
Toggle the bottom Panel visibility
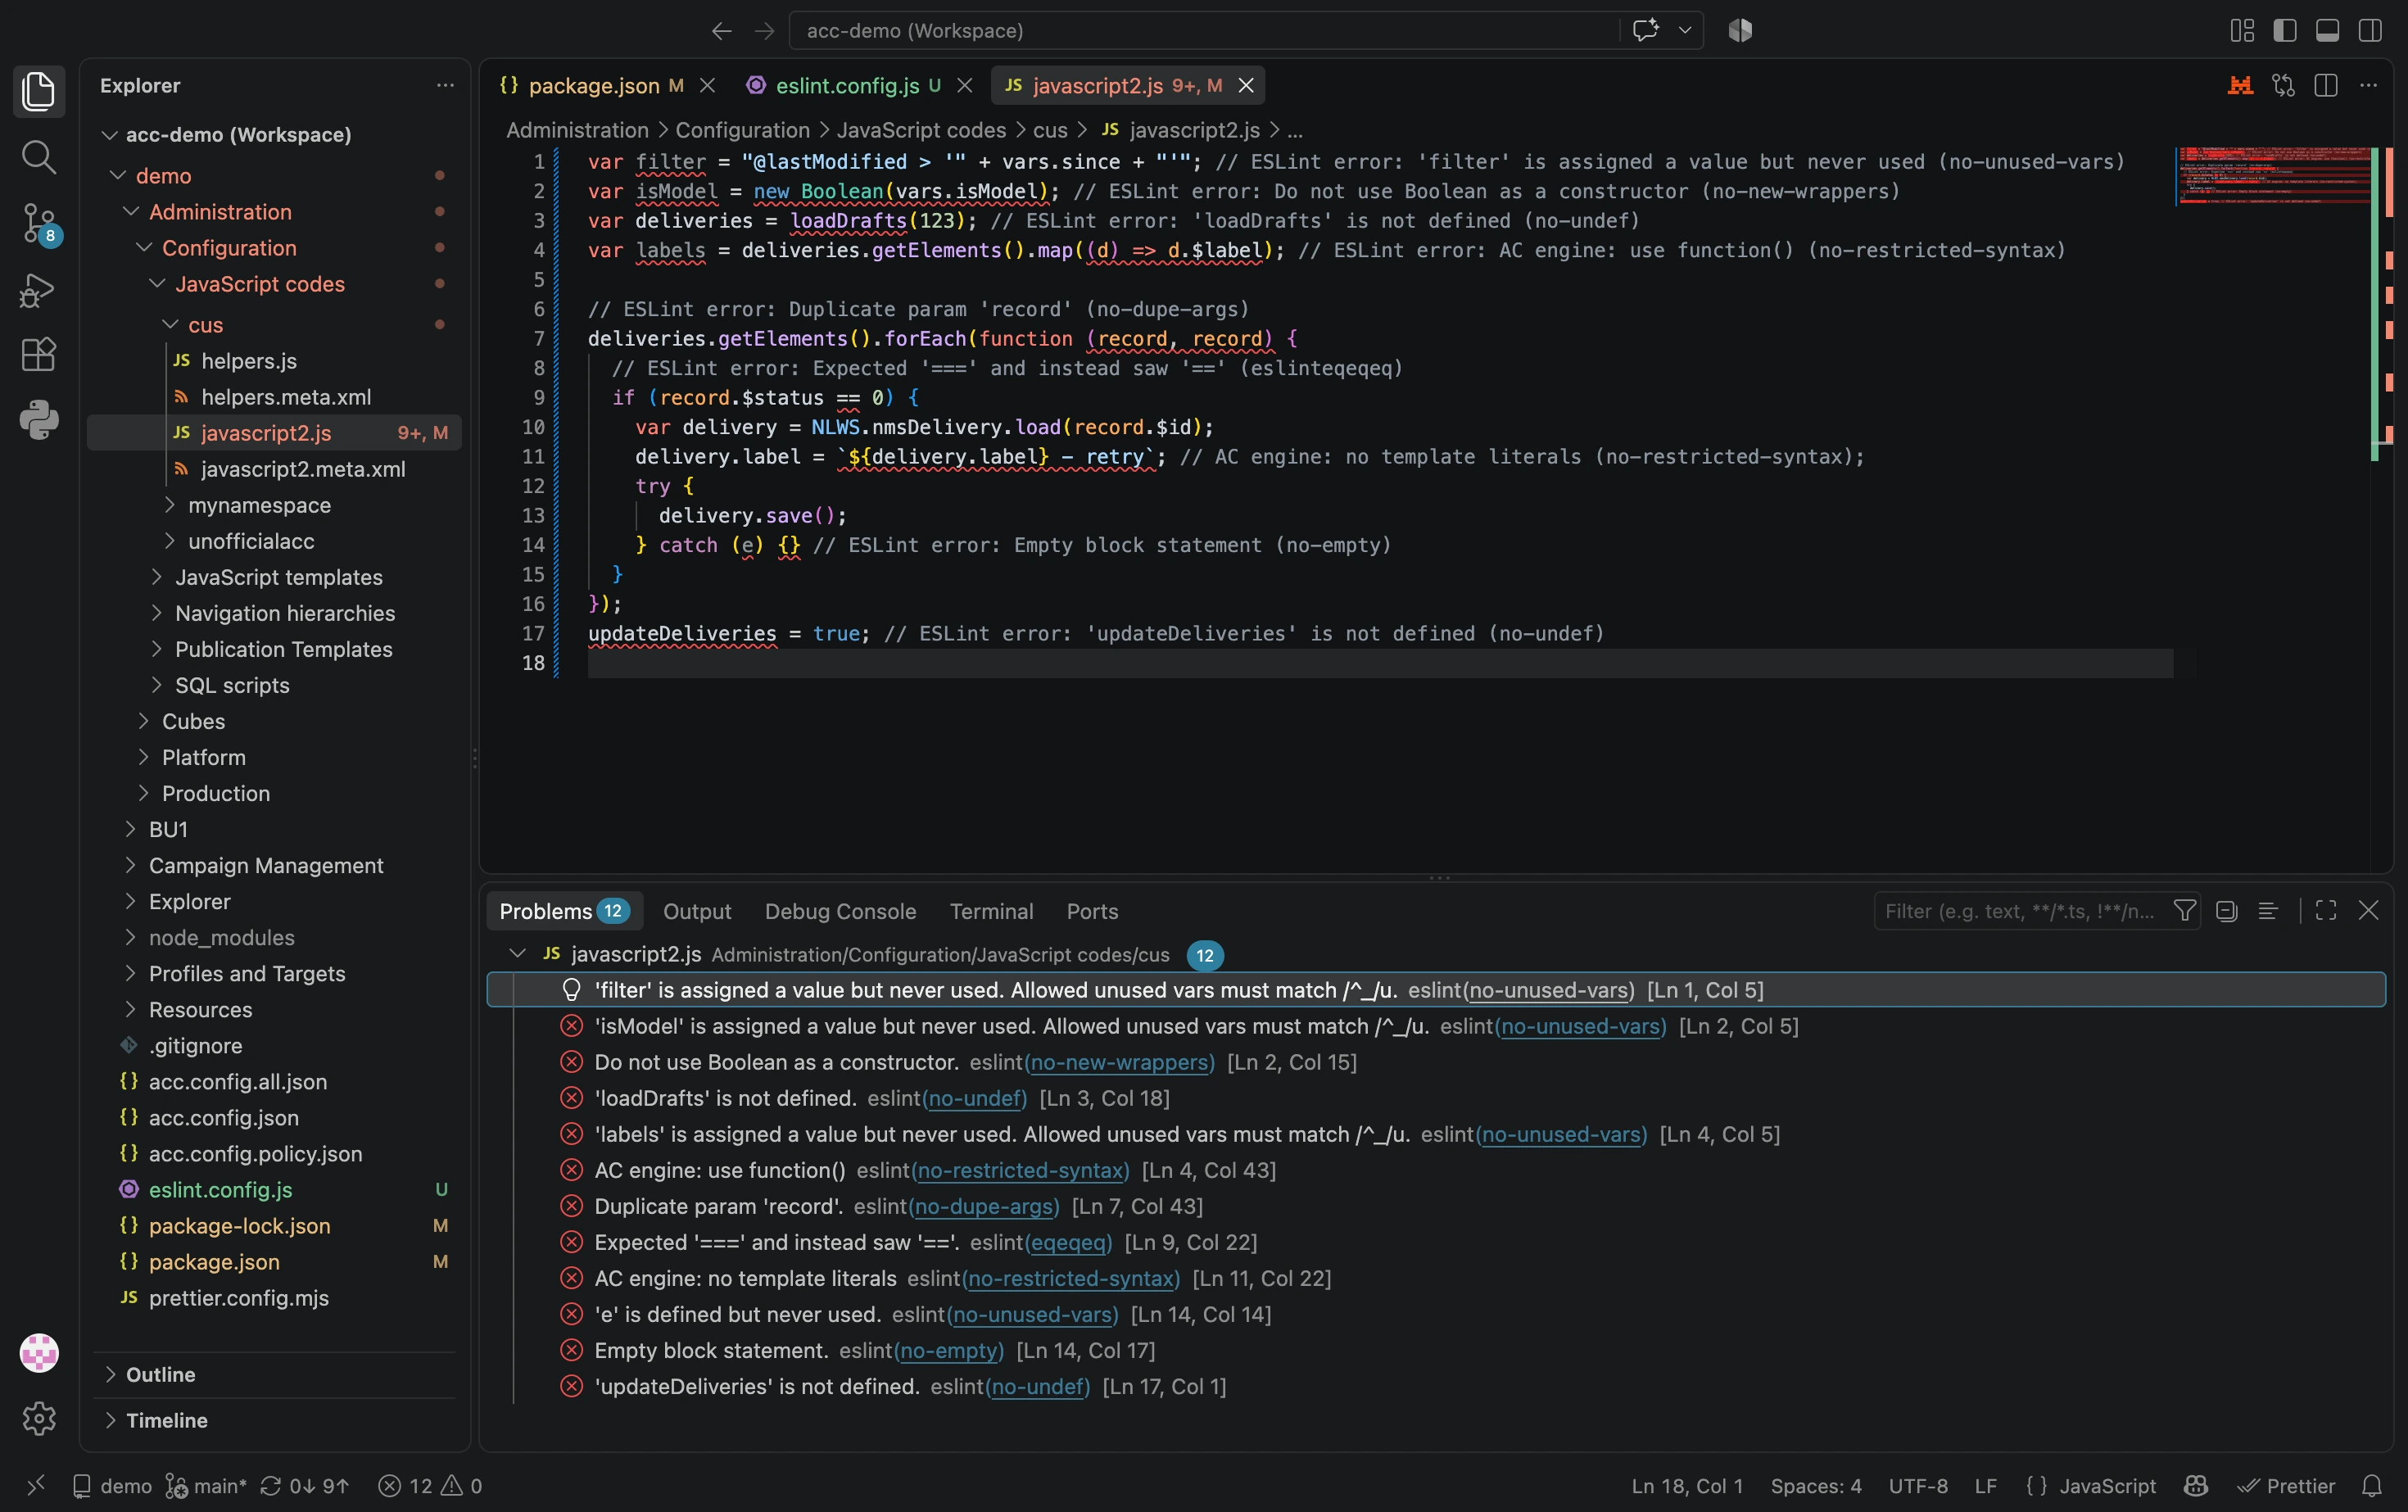pyautogui.click(x=2327, y=30)
